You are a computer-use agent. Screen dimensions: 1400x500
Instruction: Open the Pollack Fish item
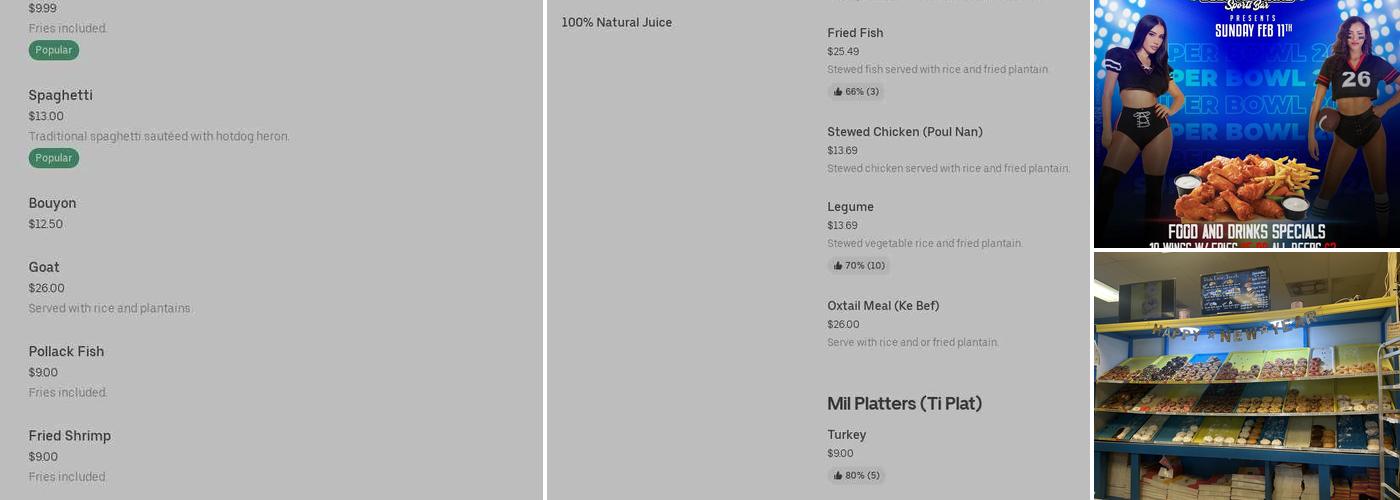(67, 352)
